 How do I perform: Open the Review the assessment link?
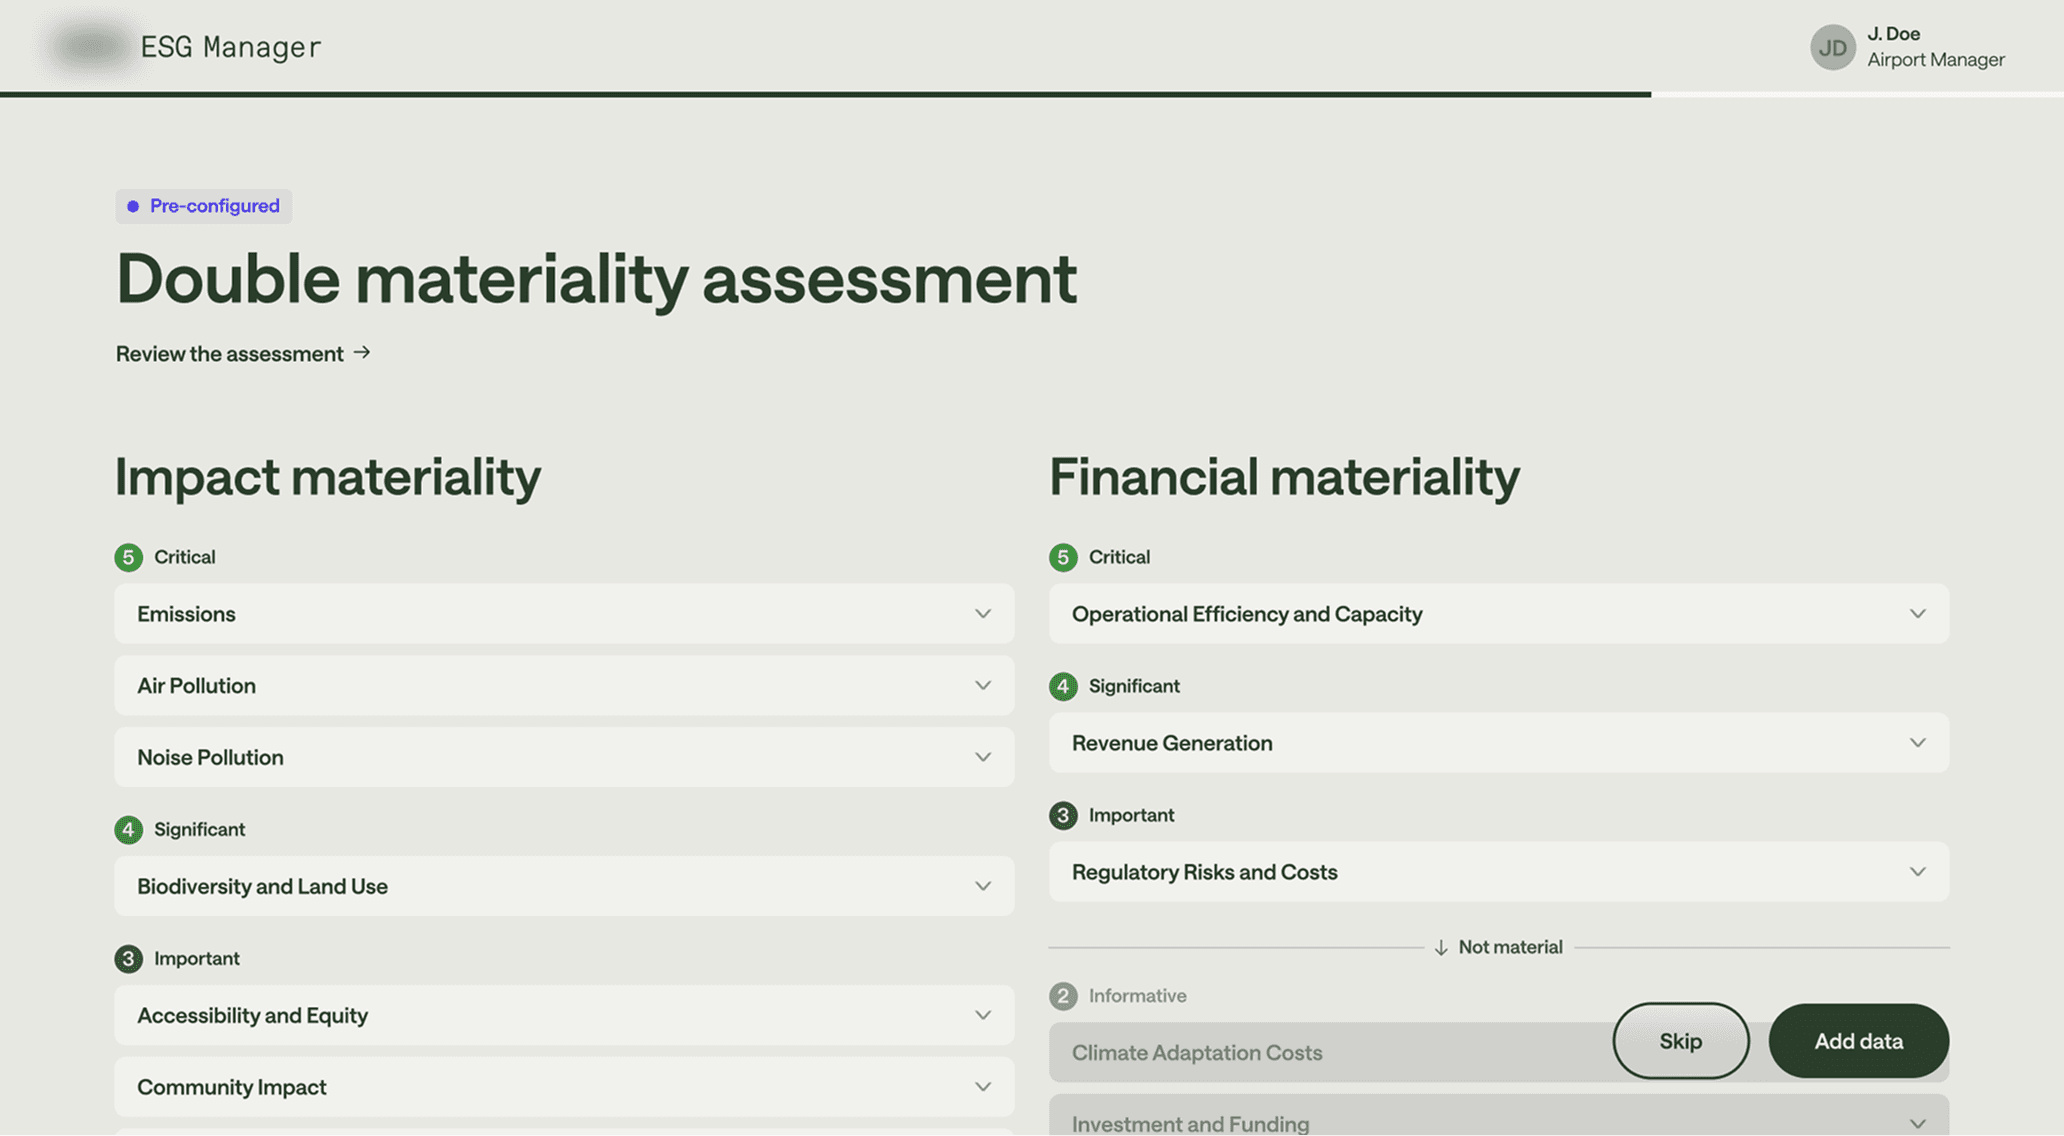pyautogui.click(x=230, y=354)
